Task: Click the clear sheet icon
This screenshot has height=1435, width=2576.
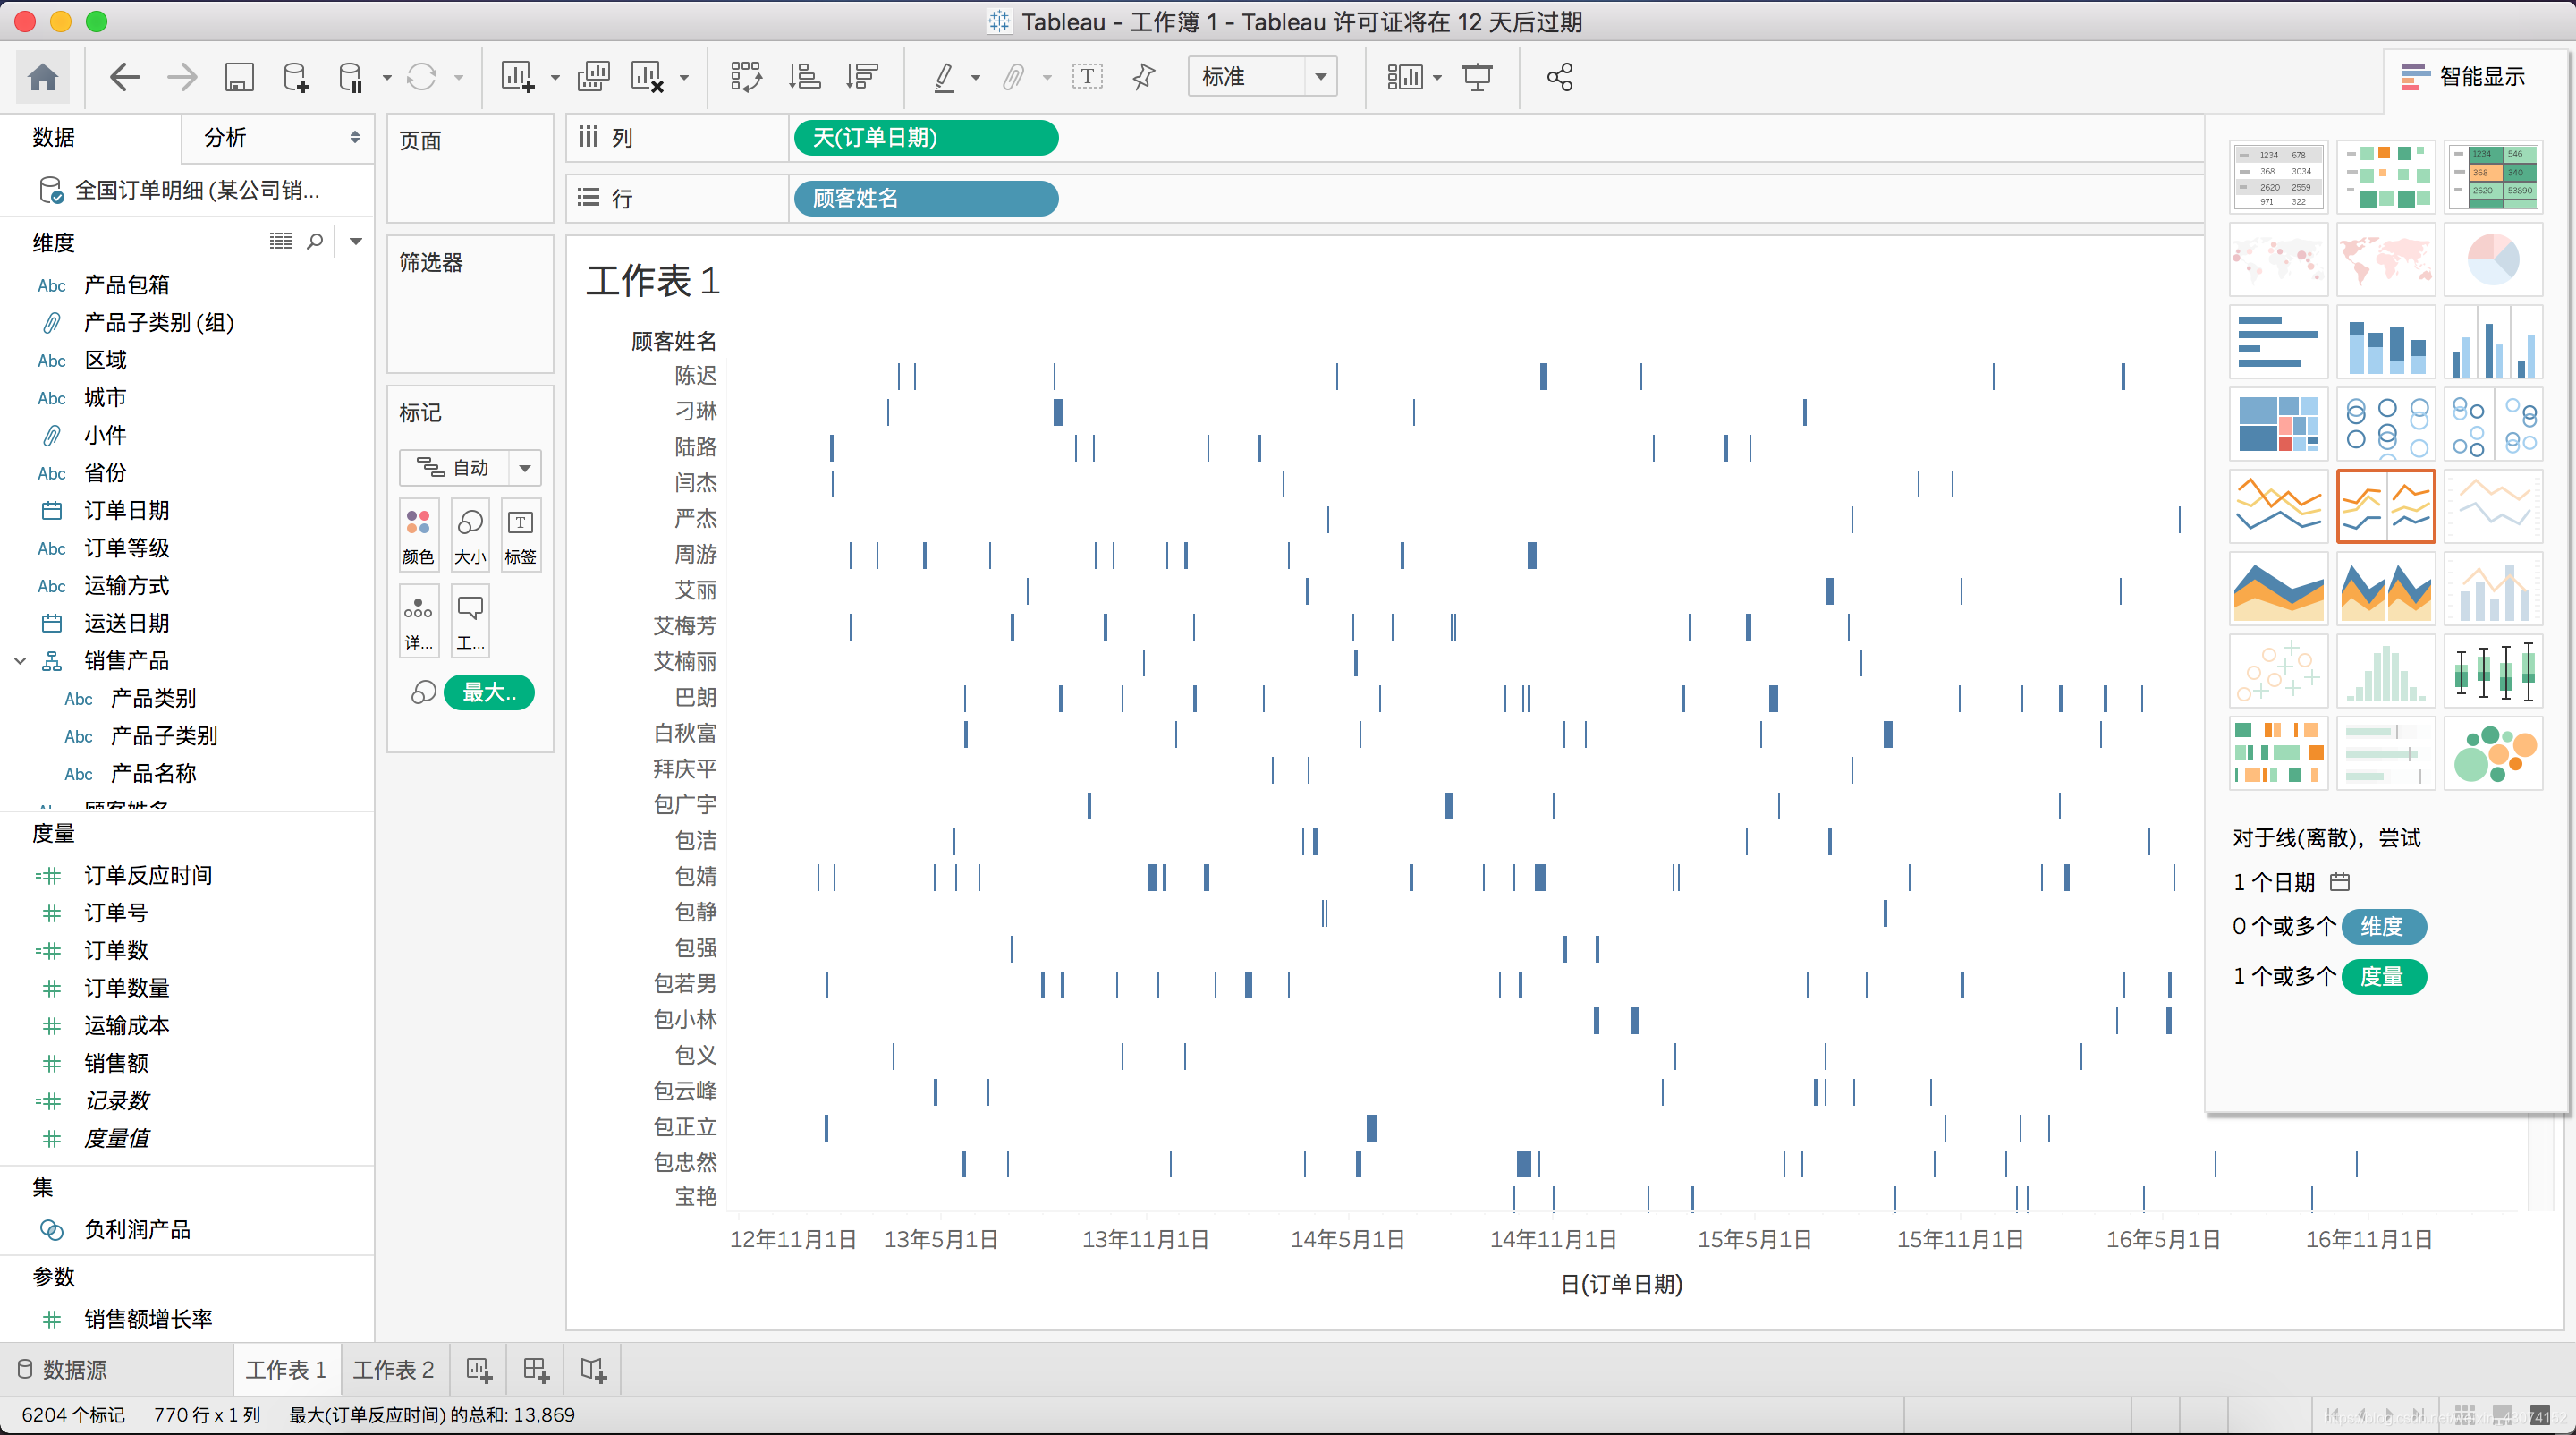Action: (647, 77)
